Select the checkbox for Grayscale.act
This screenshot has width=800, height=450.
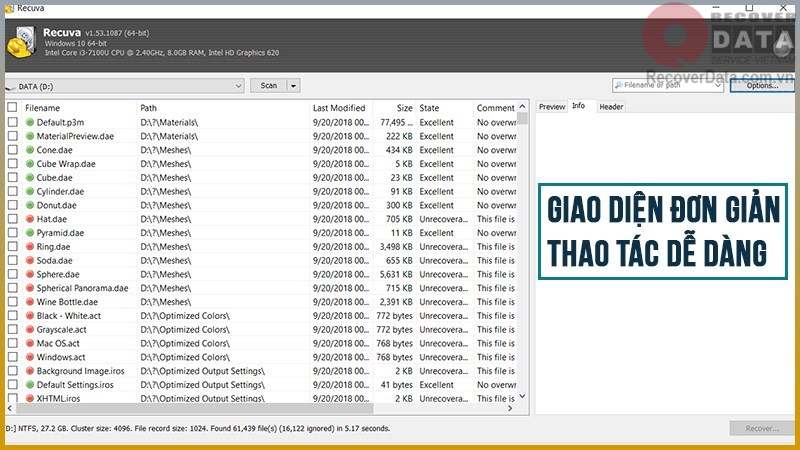(x=12, y=329)
